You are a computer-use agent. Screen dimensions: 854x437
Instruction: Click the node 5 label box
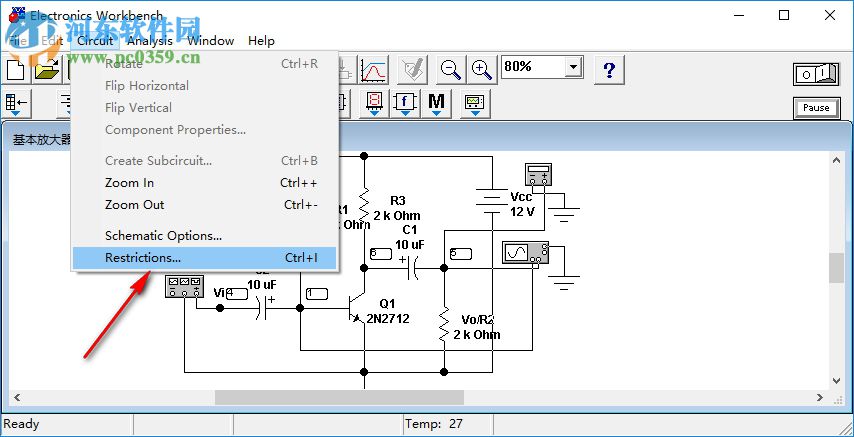click(461, 253)
